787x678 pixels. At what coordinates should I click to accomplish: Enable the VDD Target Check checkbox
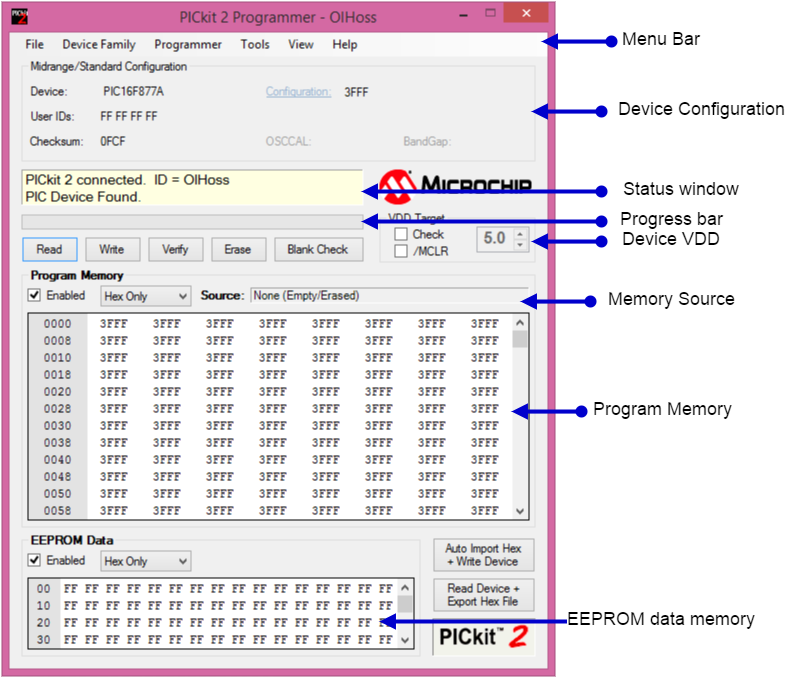click(x=401, y=234)
